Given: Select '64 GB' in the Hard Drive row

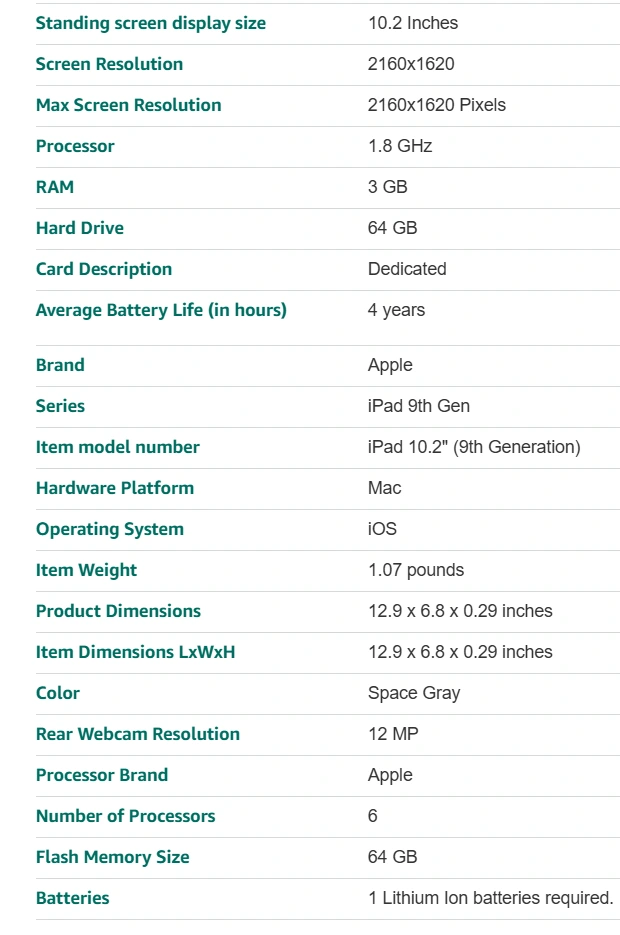Looking at the screenshot, I should (392, 228).
